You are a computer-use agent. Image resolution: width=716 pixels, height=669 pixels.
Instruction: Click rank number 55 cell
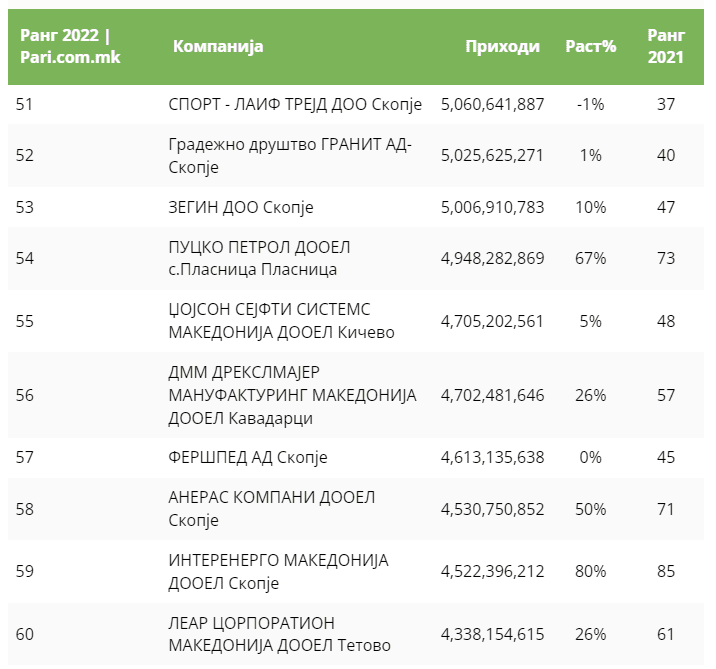tap(25, 321)
